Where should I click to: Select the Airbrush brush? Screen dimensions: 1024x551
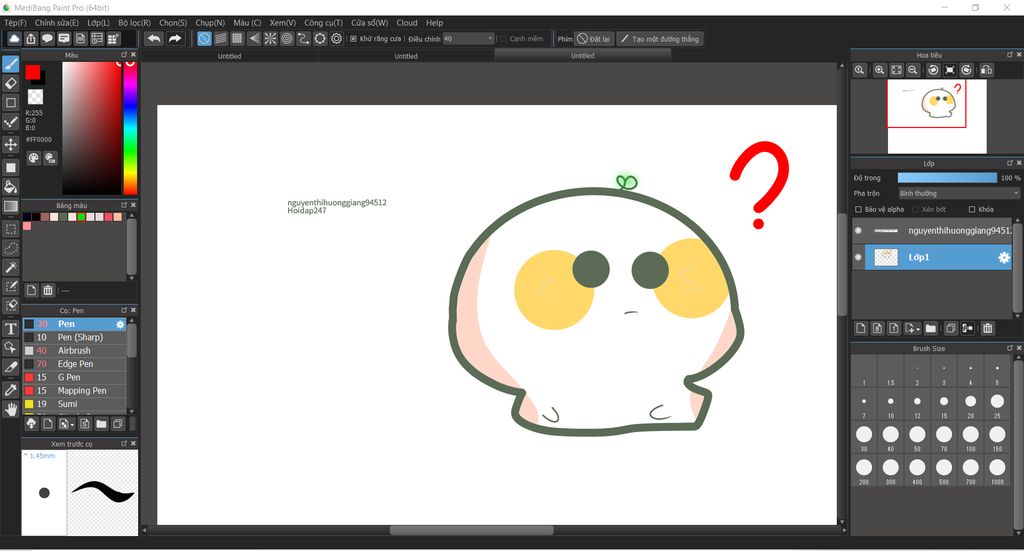[74, 351]
